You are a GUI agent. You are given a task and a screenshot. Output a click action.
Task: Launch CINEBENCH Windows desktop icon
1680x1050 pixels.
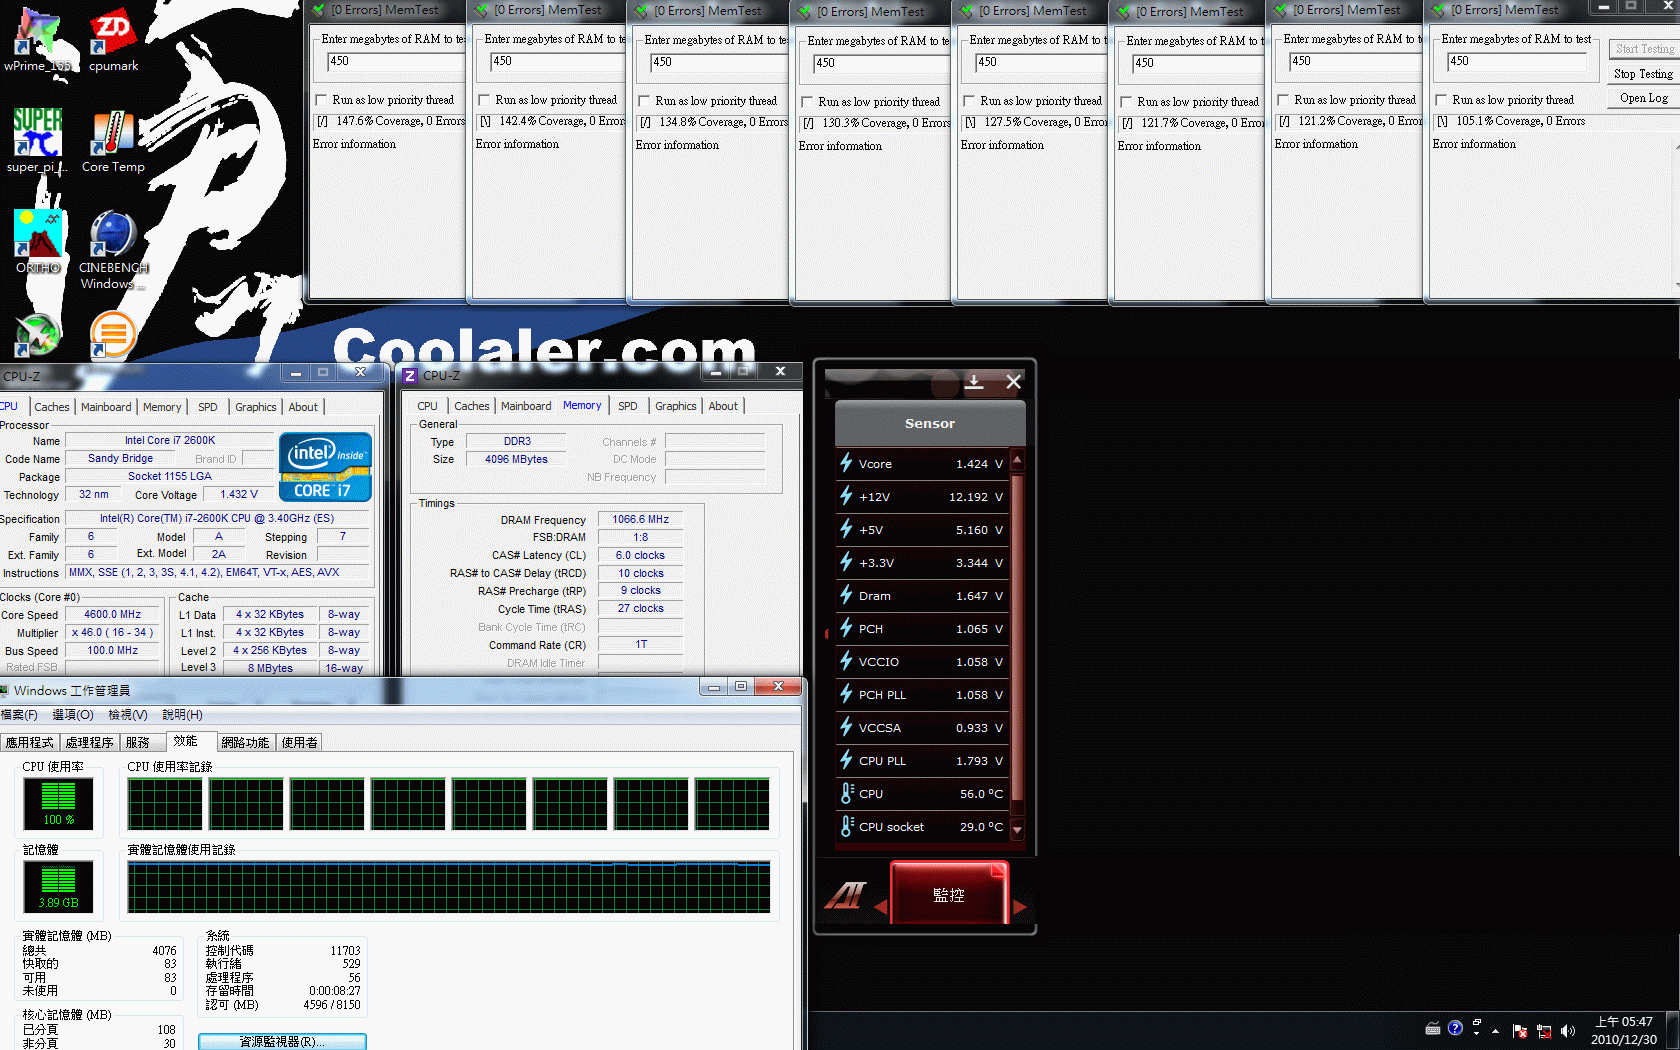click(x=113, y=249)
